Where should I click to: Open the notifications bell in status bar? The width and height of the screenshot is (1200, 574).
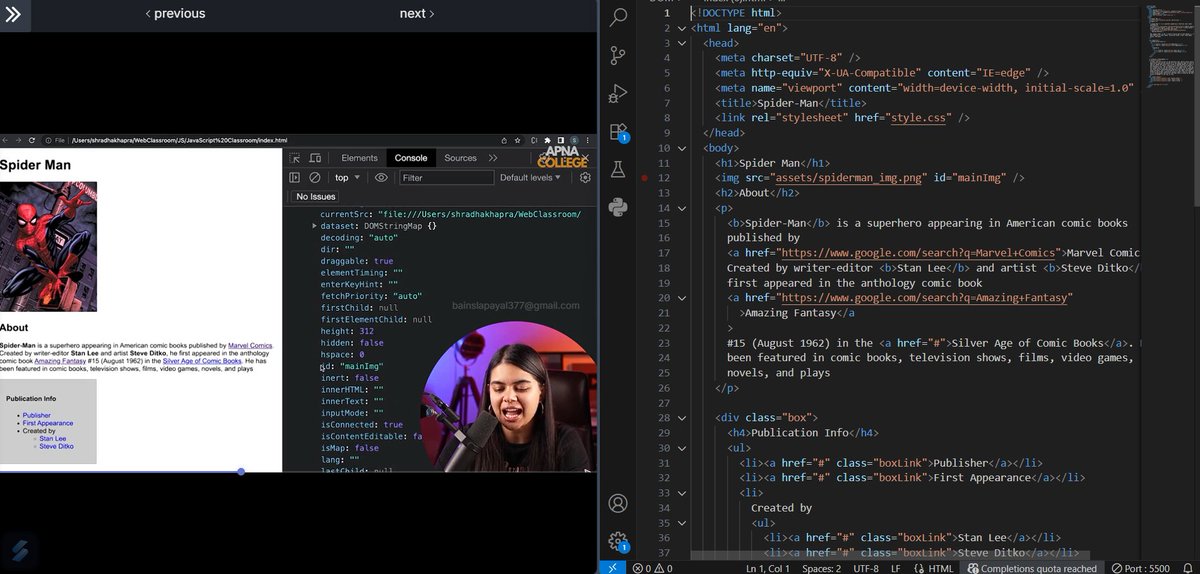(1186, 568)
